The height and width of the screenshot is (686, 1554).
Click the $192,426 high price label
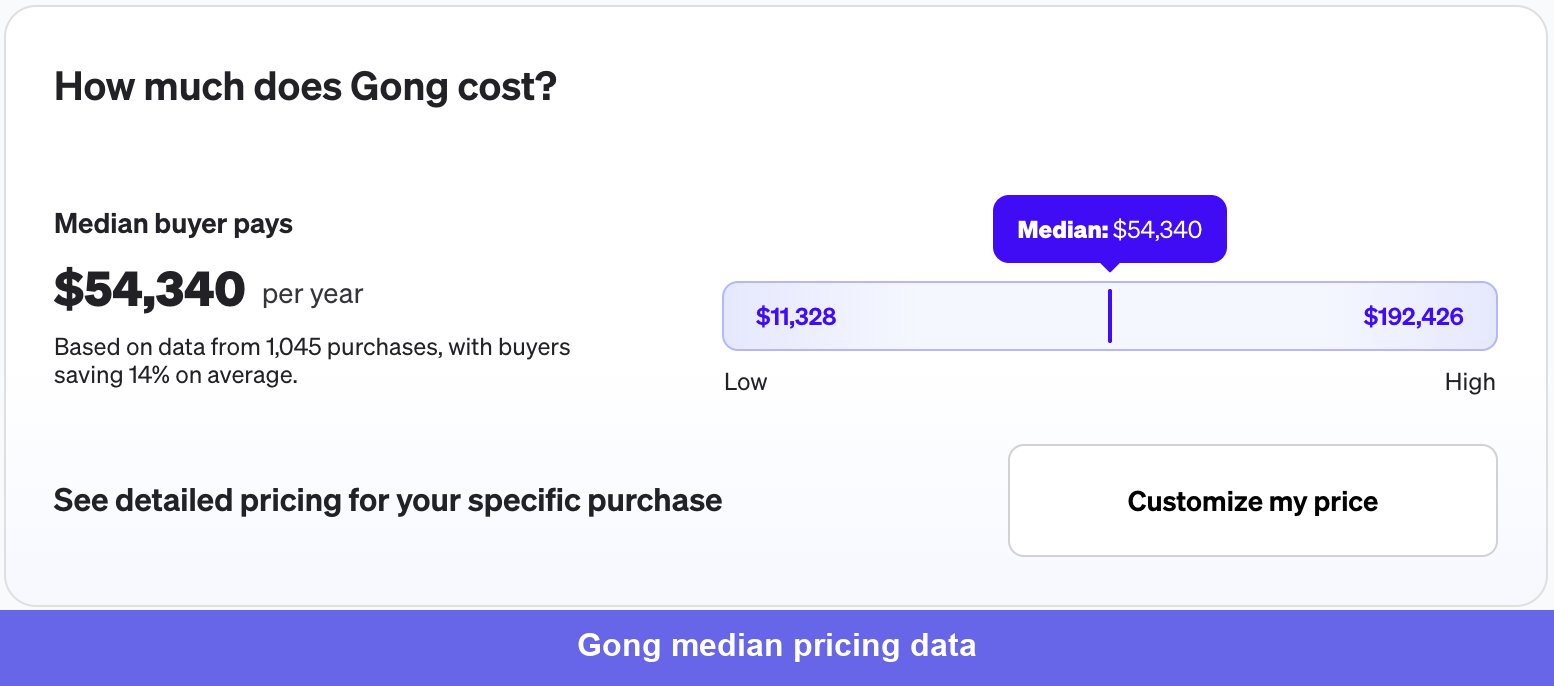[x=1412, y=316]
